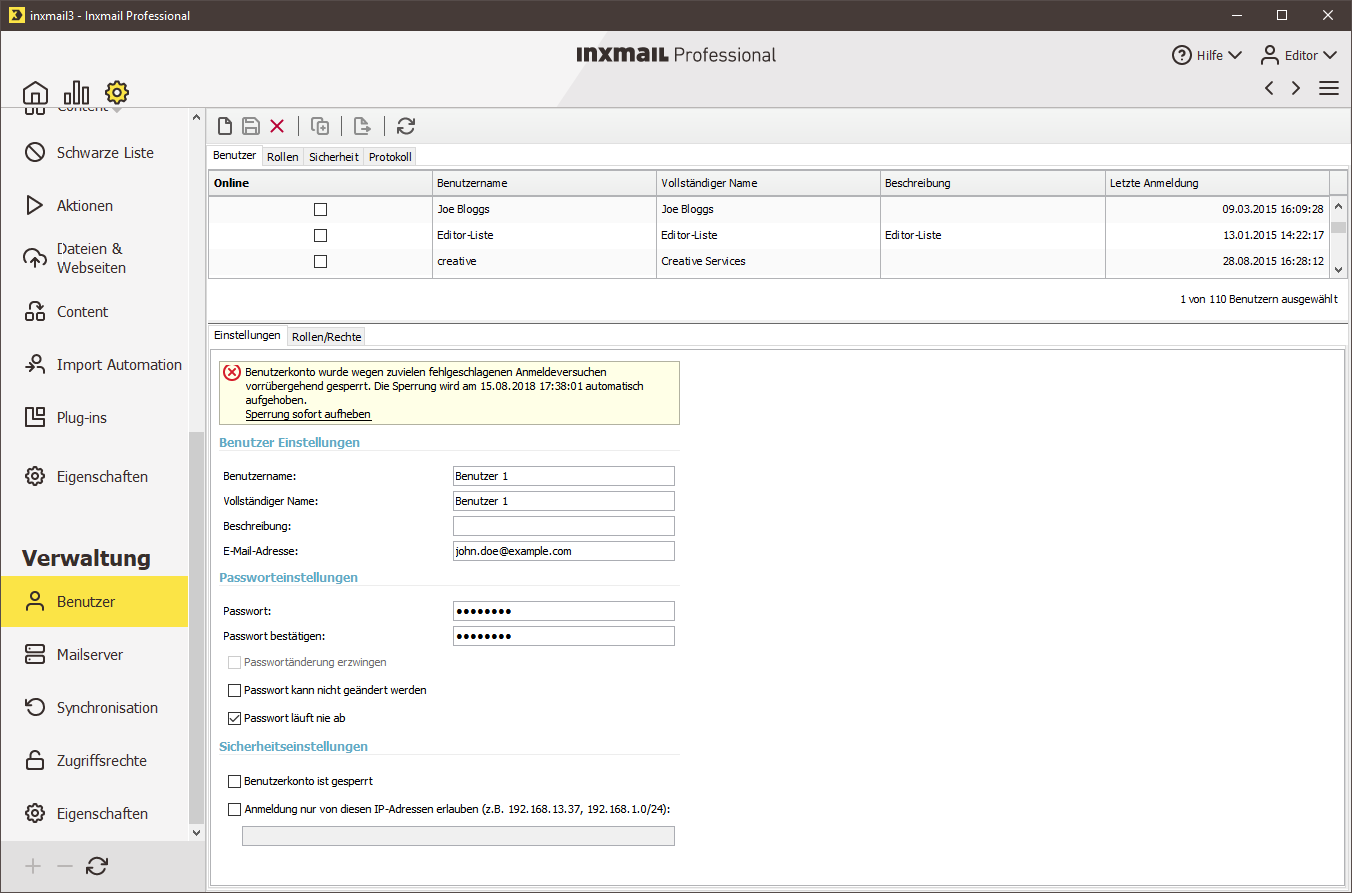1352x893 pixels.
Task: Select the Einstellungen tab
Action: tap(247, 336)
